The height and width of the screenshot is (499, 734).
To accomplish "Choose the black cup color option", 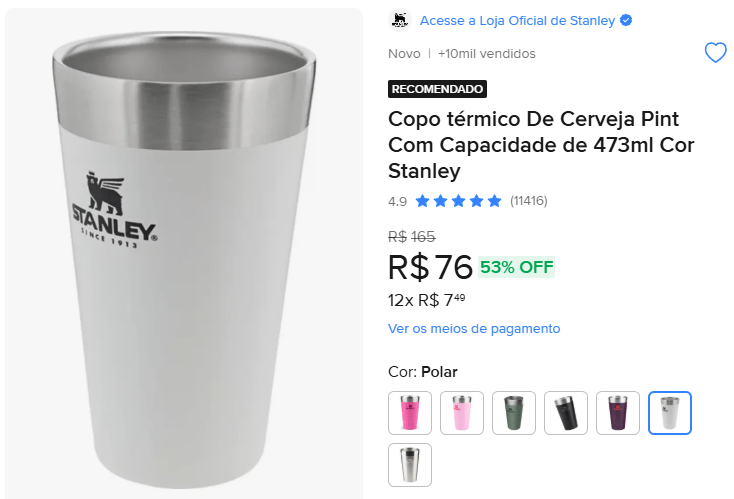I will click(x=566, y=412).
